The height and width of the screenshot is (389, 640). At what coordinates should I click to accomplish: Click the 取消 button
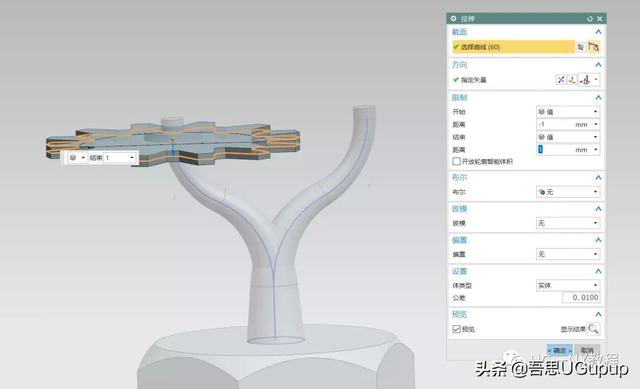[587, 350]
